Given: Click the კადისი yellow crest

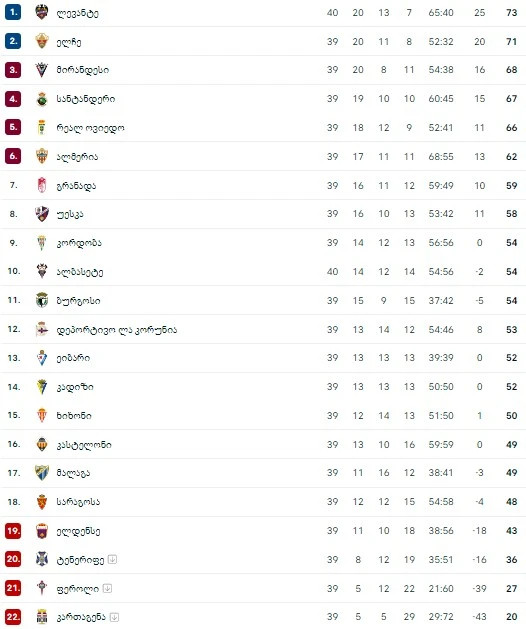Looking at the screenshot, I should 42,387.
